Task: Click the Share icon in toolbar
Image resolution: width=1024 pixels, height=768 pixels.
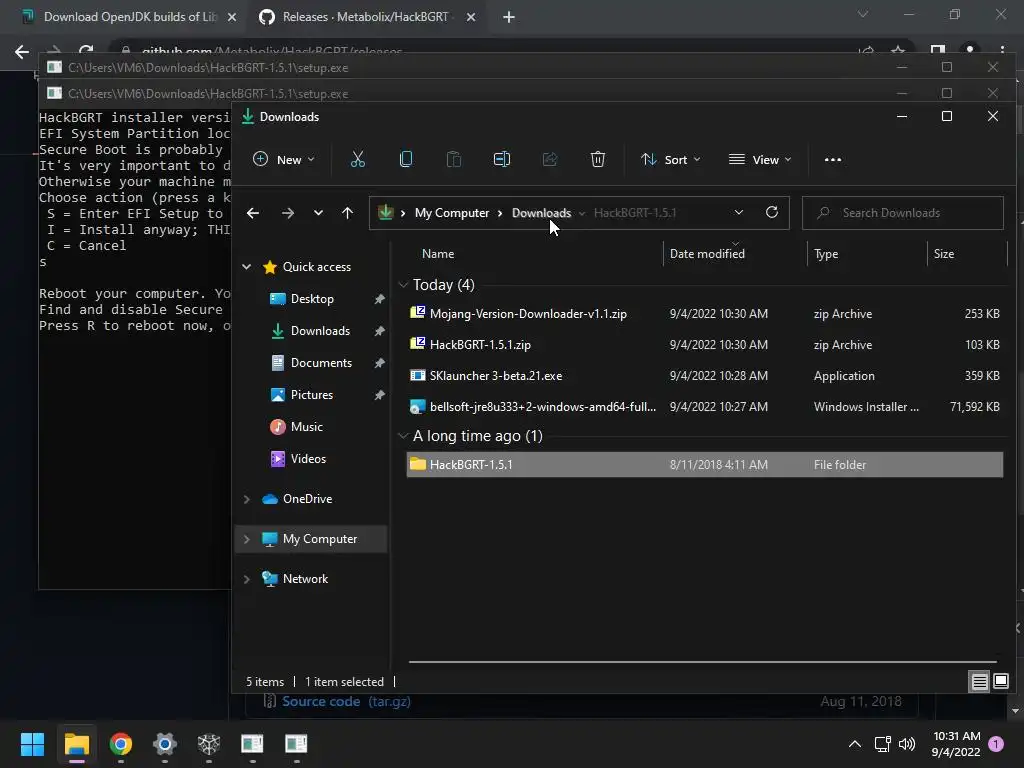Action: click(x=550, y=159)
